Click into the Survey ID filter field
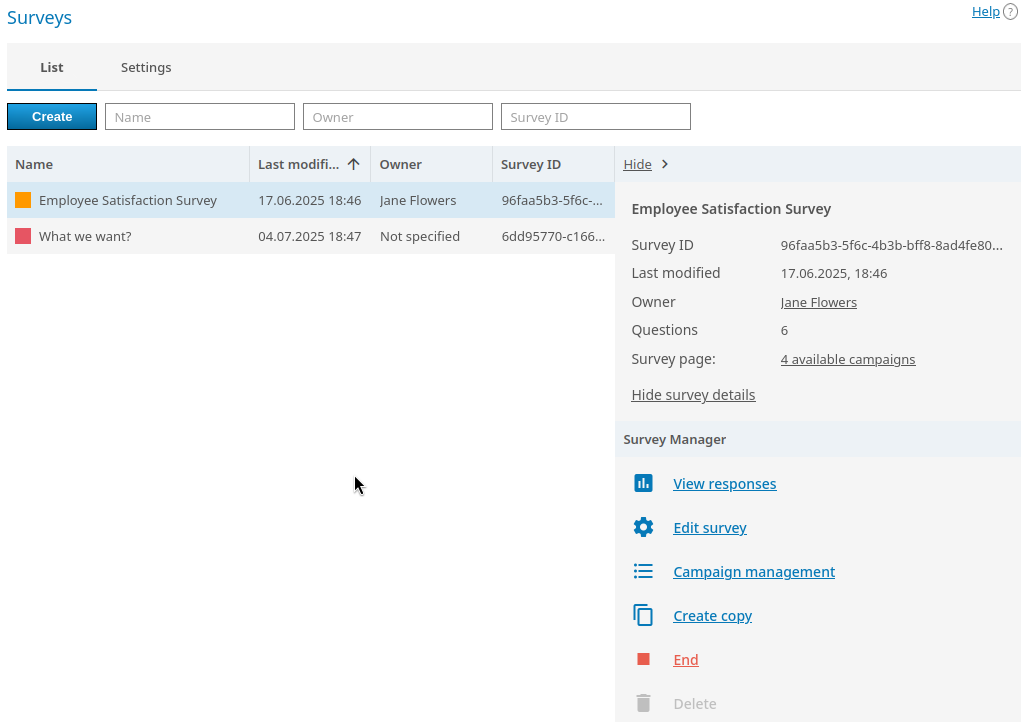1023x727 pixels. pyautogui.click(x=595, y=117)
